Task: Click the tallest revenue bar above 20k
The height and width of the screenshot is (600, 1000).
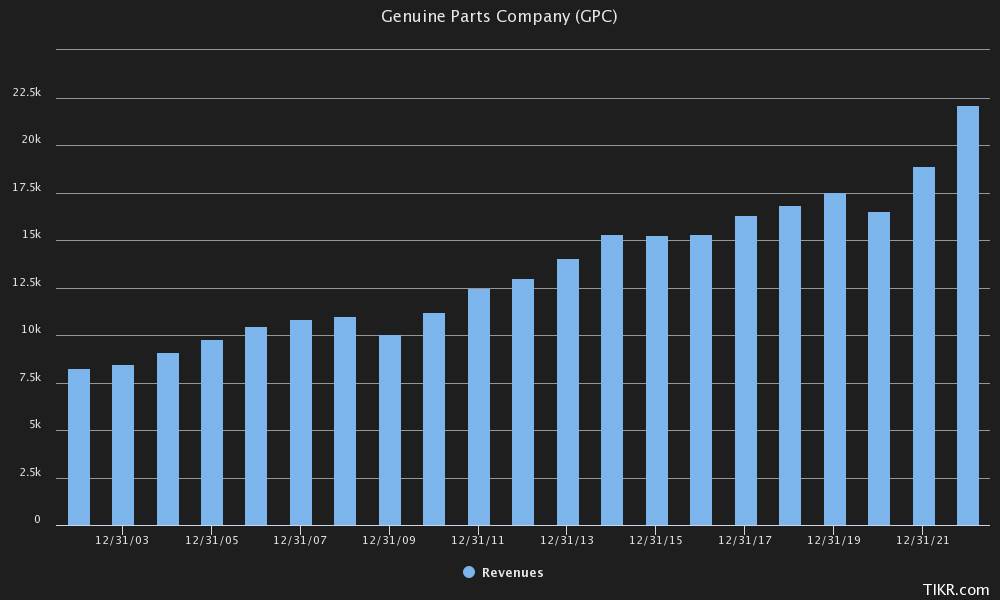Action: (968, 316)
